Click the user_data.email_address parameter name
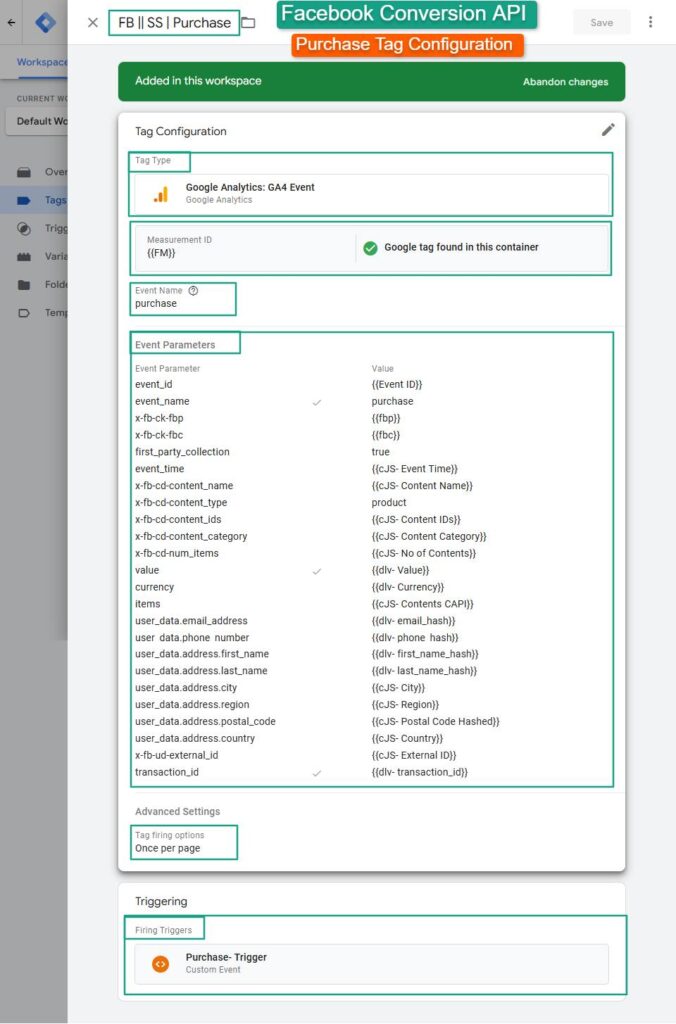This screenshot has width=676, height=1024. 191,621
